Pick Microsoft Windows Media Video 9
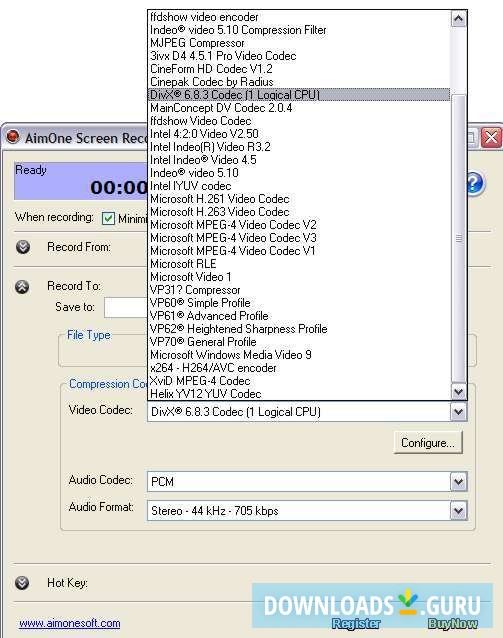Screen dimensions: 503x638 299,355
